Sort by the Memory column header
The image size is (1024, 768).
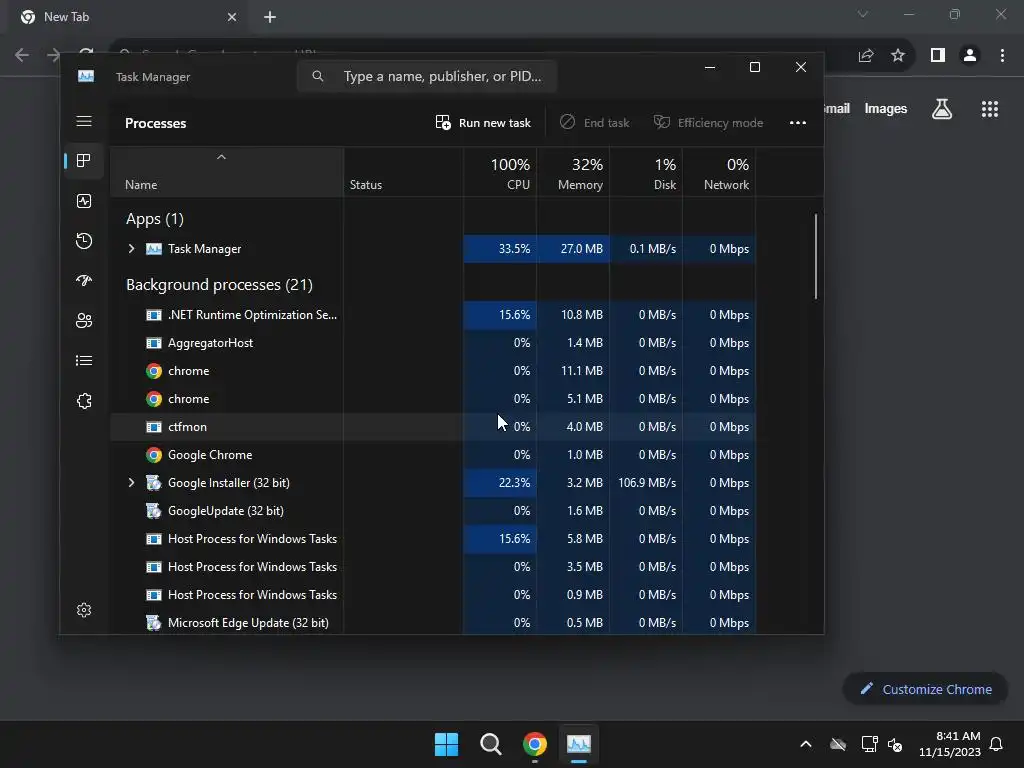pyautogui.click(x=573, y=174)
